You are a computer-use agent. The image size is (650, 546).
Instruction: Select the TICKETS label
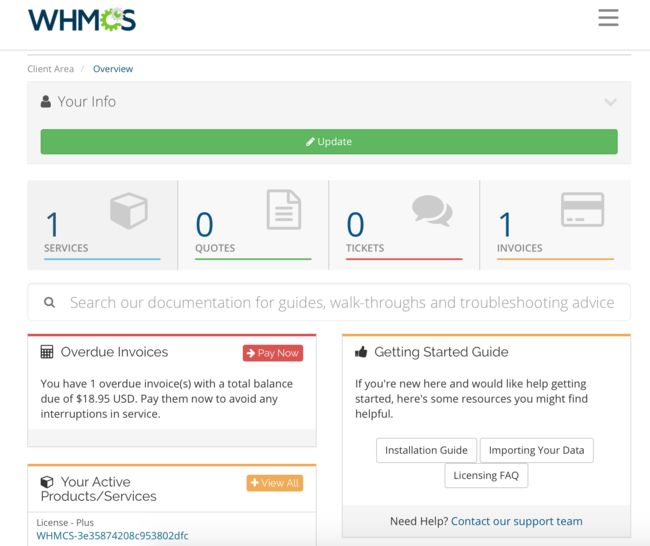click(365, 248)
